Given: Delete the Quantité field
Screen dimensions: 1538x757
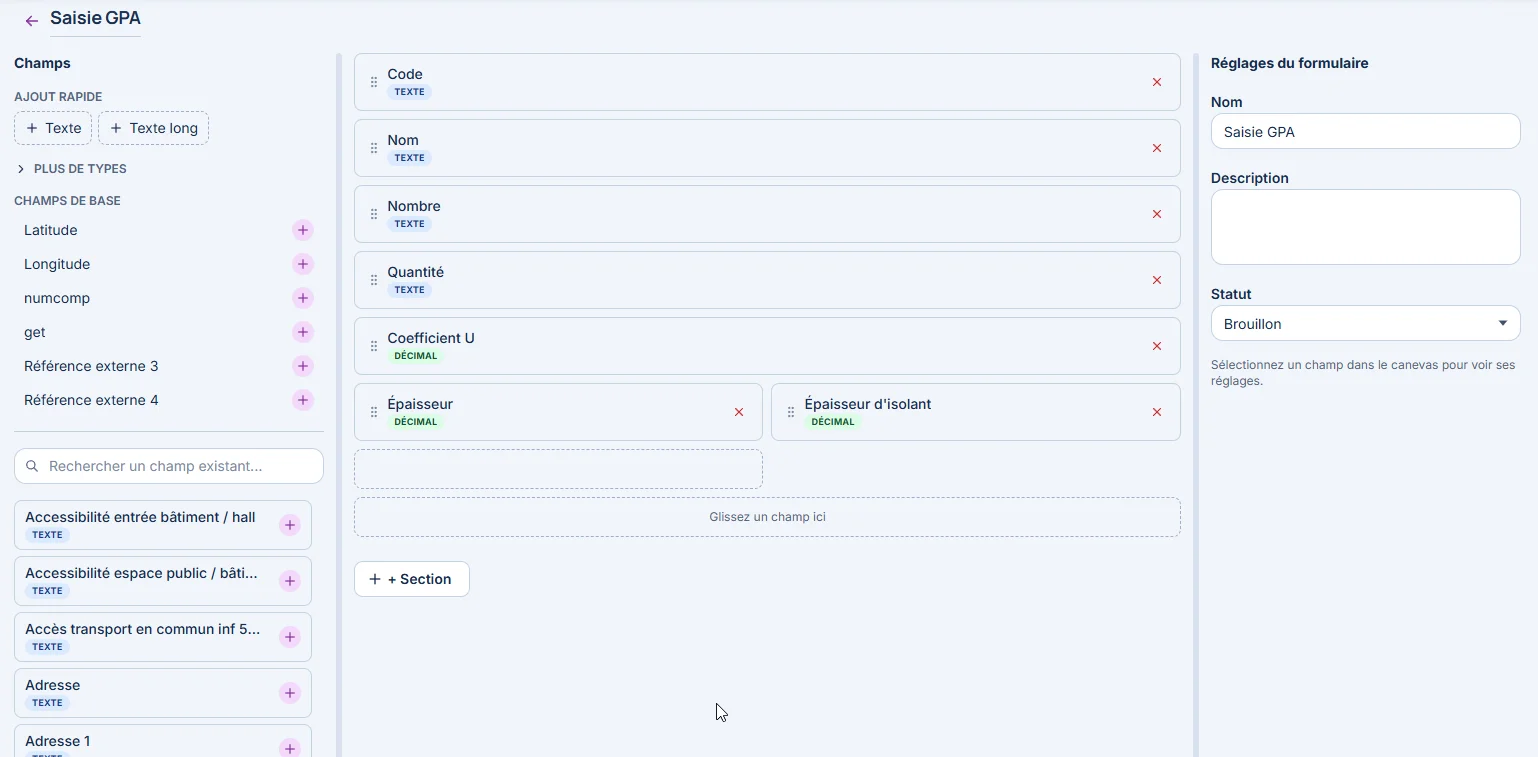Looking at the screenshot, I should (x=1157, y=280).
